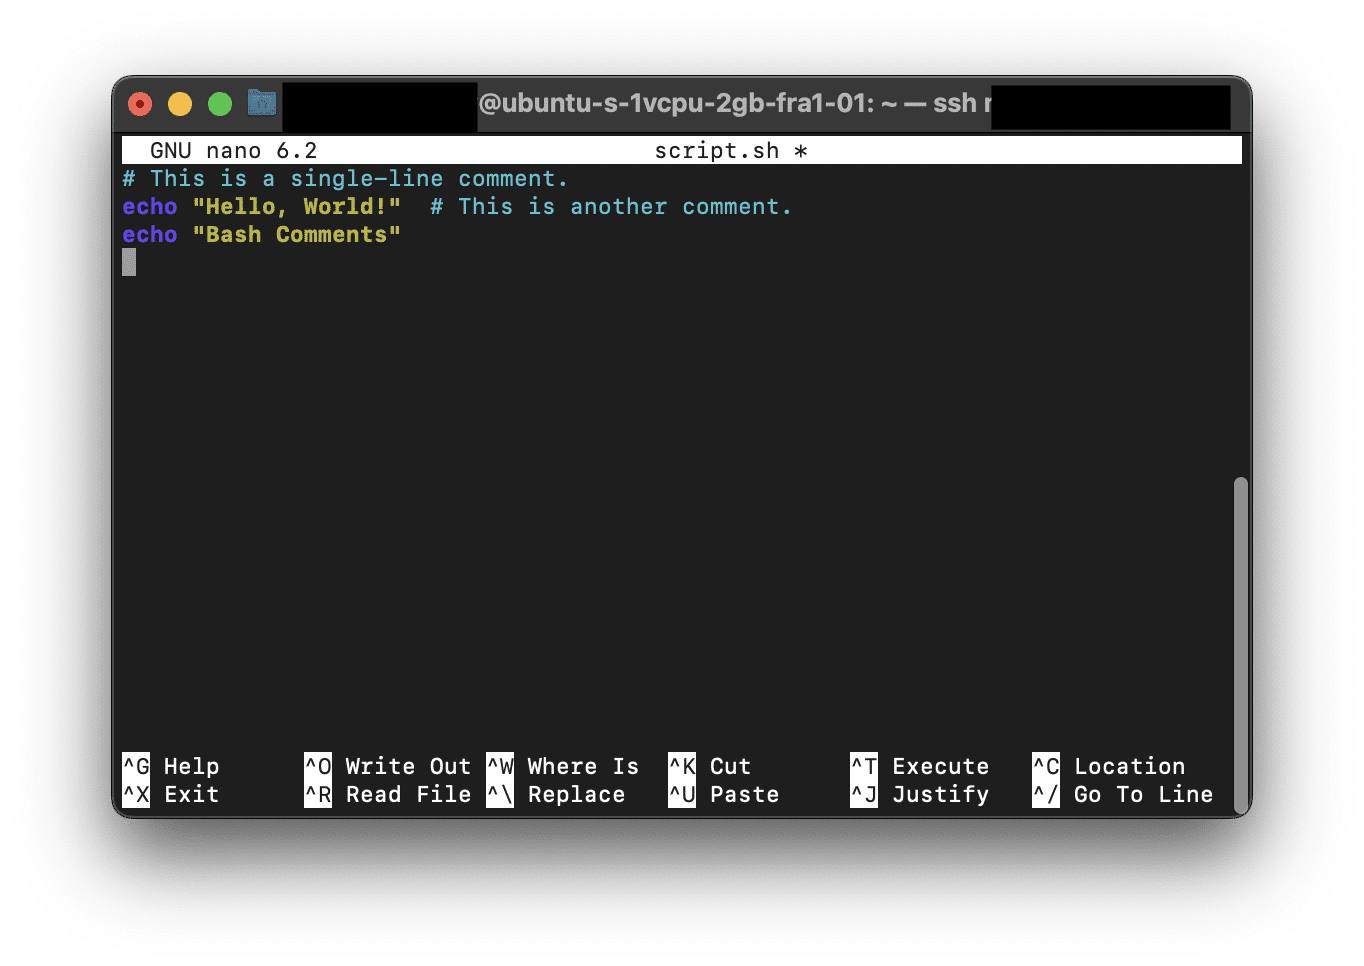Click the modified asterisk next to script.sh
The height and width of the screenshot is (966, 1364).
tap(800, 150)
